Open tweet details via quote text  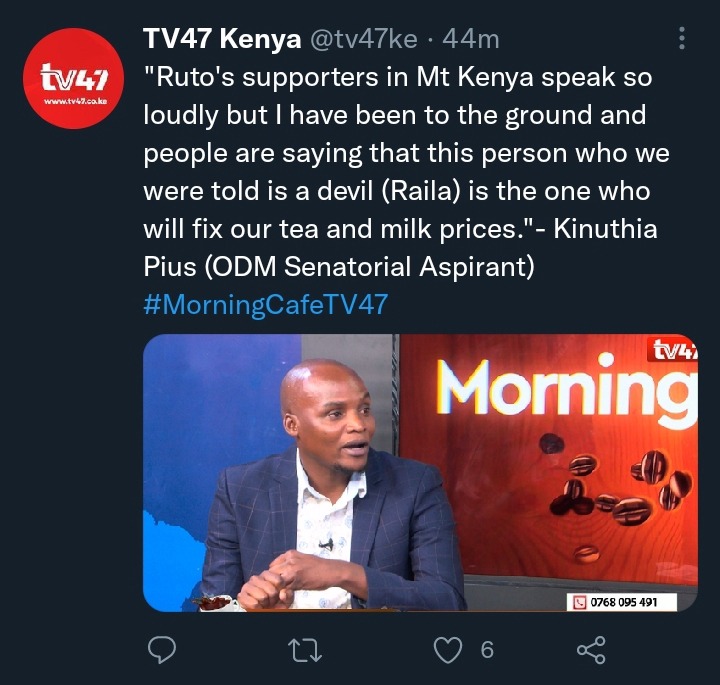point(404,172)
